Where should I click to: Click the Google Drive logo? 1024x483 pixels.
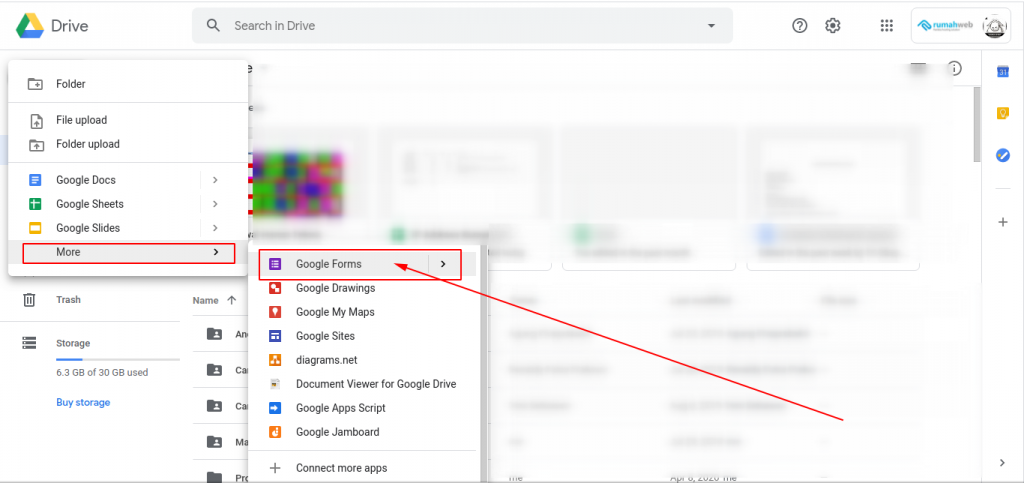pos(30,26)
